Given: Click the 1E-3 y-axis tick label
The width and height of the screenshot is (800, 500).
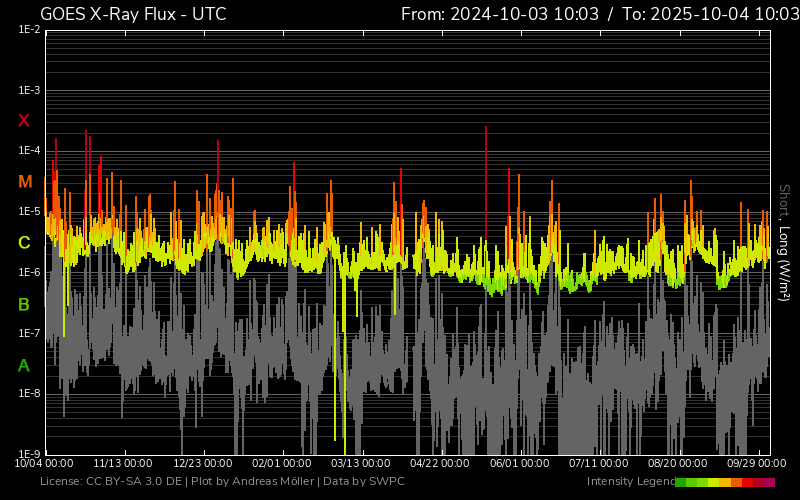Looking at the screenshot, I should (x=29, y=91).
